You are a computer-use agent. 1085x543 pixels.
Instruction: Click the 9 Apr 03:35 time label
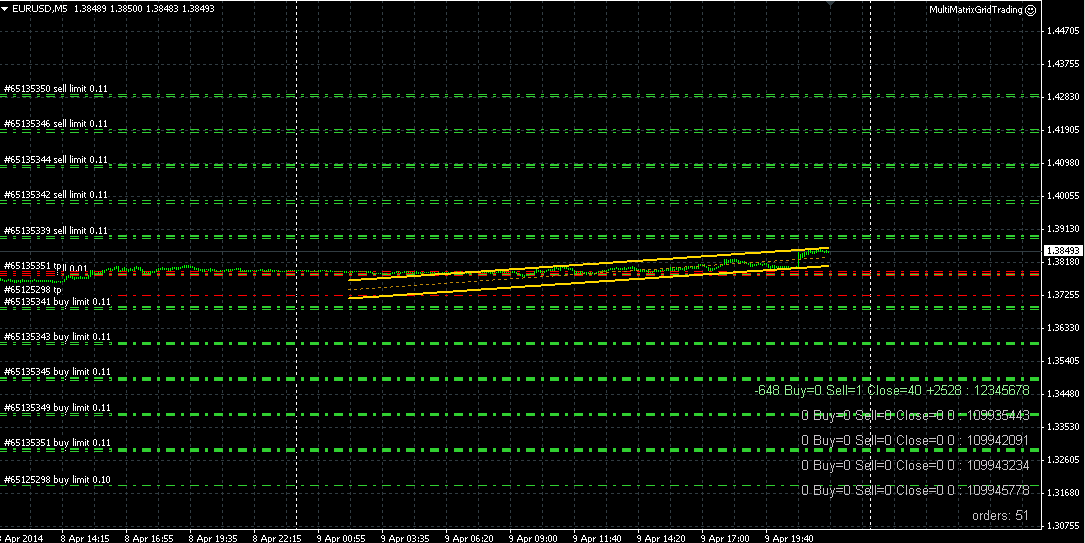pos(405,537)
